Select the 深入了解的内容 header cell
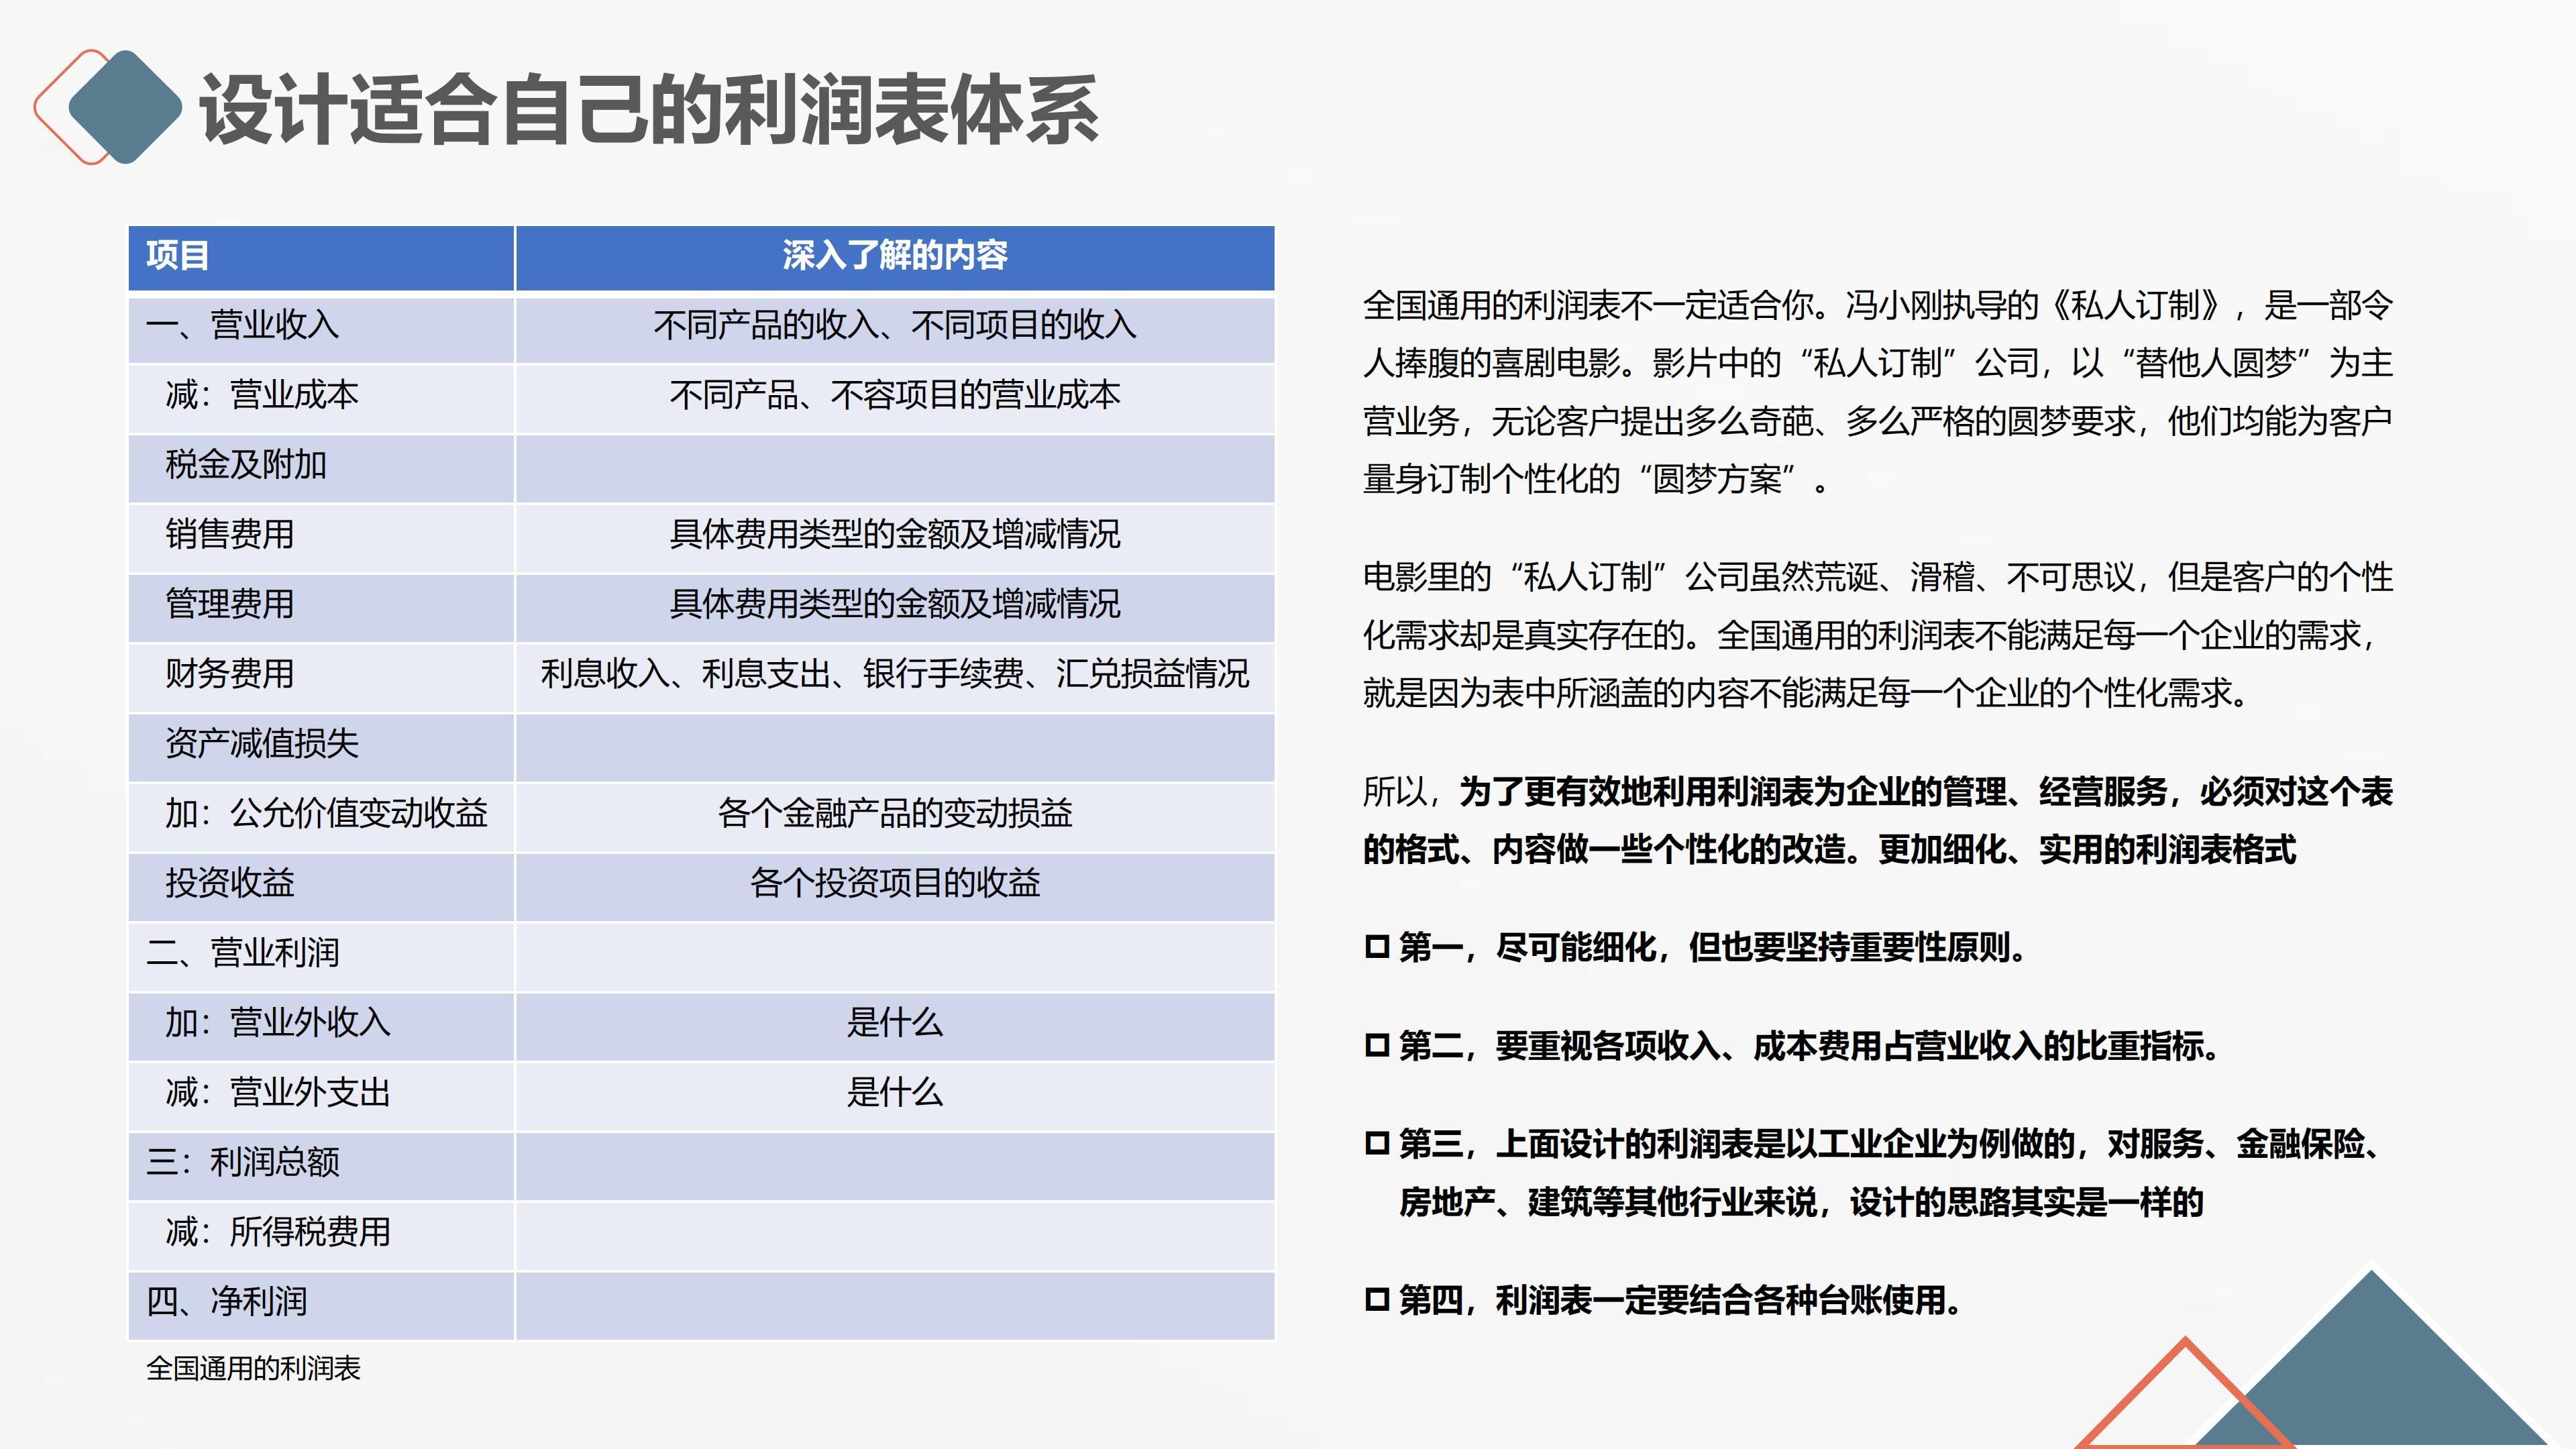The height and width of the screenshot is (1449, 2576). [x=894, y=256]
